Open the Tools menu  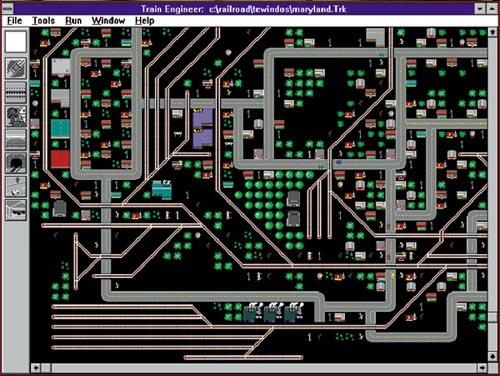click(x=43, y=21)
